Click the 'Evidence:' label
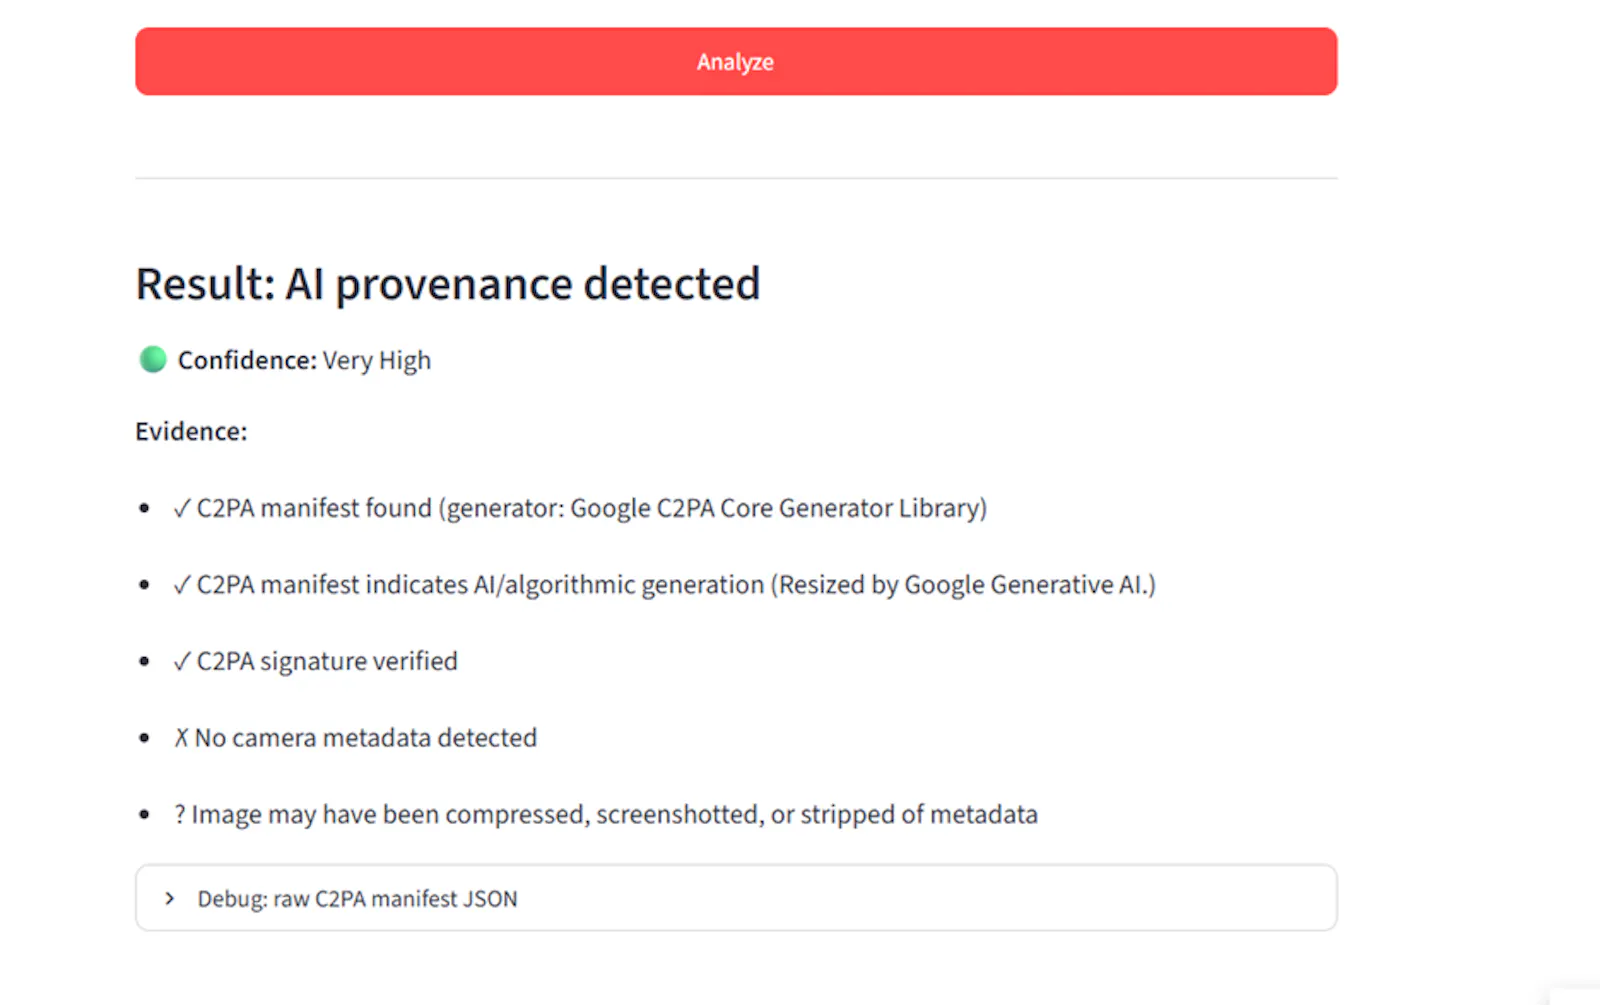The height and width of the screenshot is (1005, 1600). 191,431
